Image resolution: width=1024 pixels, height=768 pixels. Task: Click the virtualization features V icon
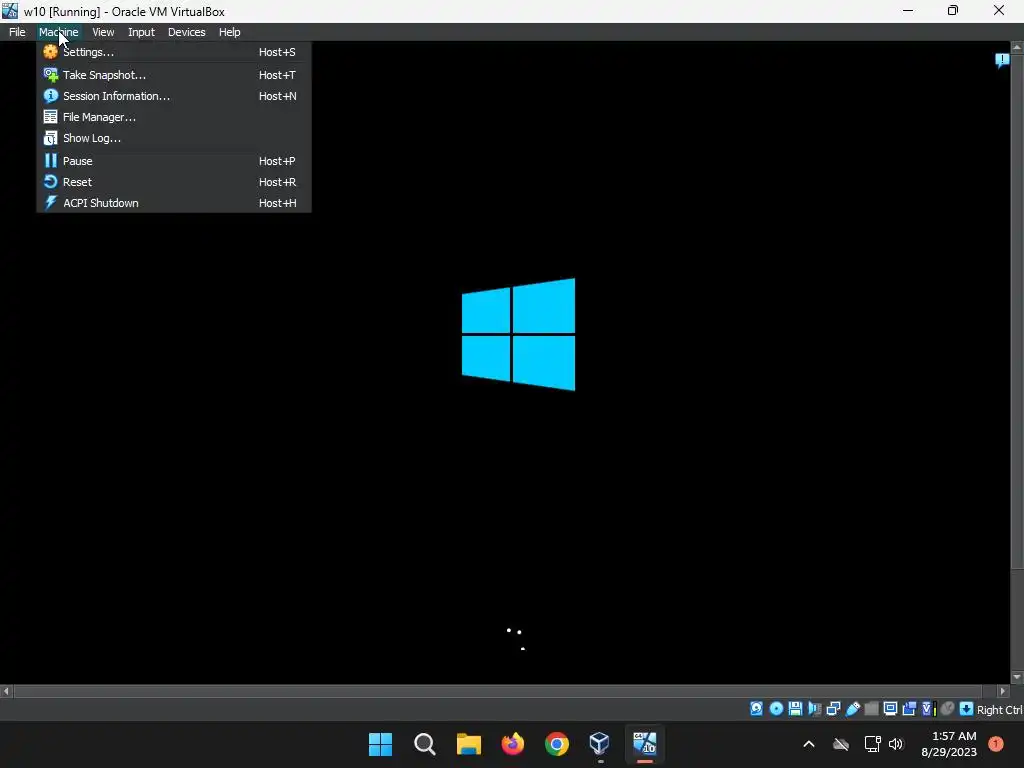pos(929,709)
